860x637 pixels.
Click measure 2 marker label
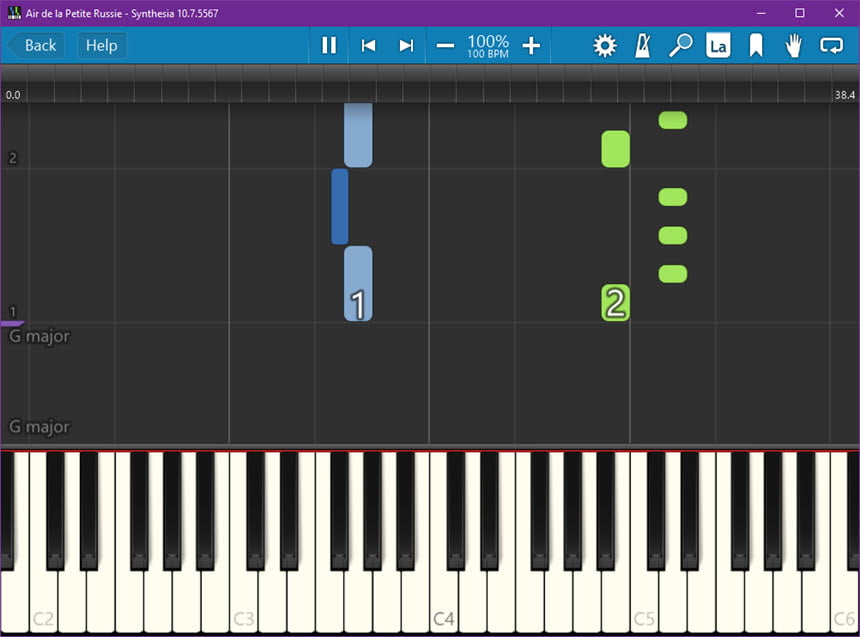13,158
